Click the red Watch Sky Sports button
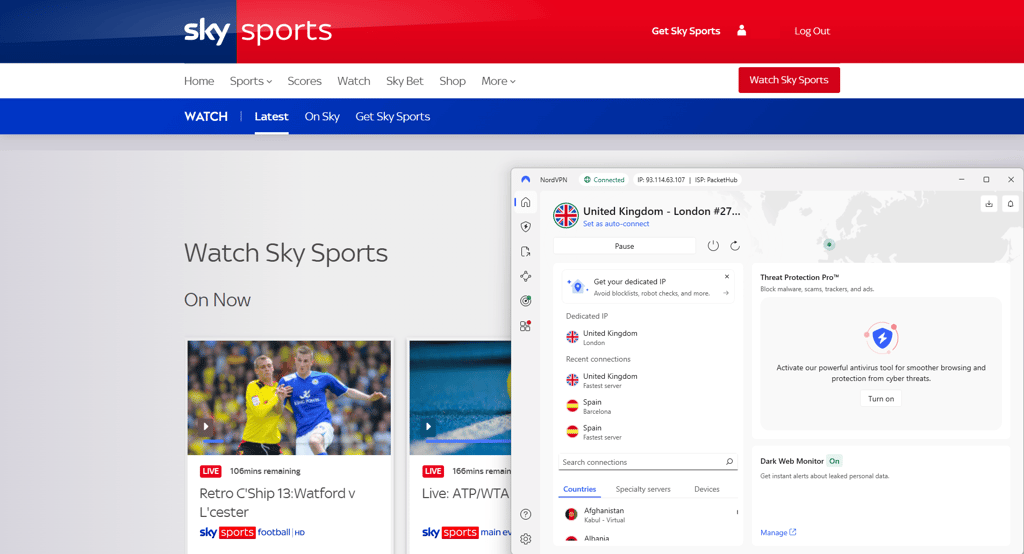The image size is (1024, 554). point(789,80)
